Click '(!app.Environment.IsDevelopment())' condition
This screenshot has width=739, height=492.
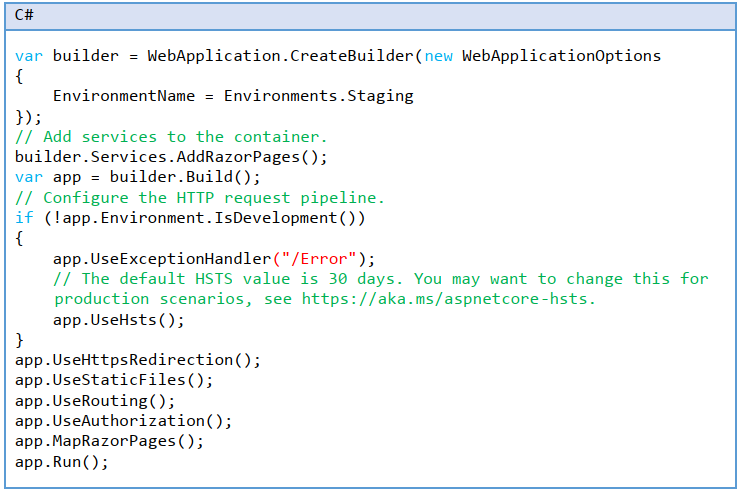(x=205, y=218)
